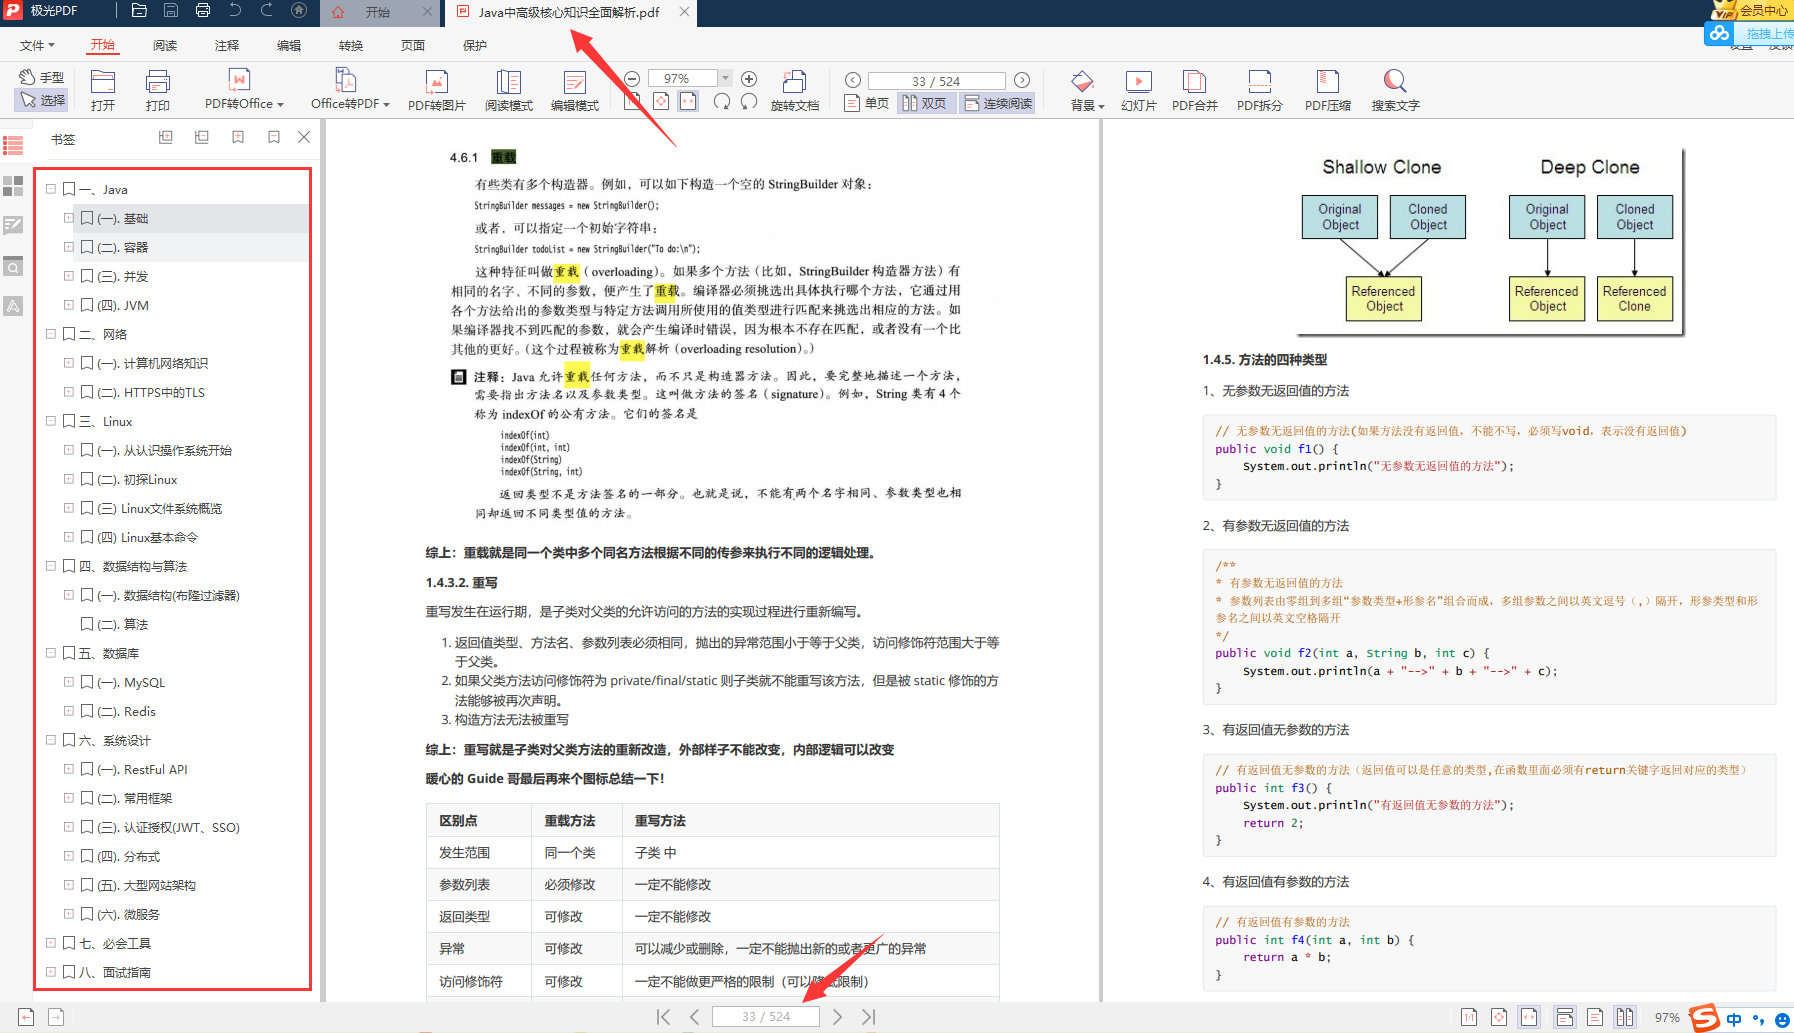This screenshot has width=1794, height=1033.
Task: Open the annotations panel in left sidebar
Action: [x=13, y=225]
